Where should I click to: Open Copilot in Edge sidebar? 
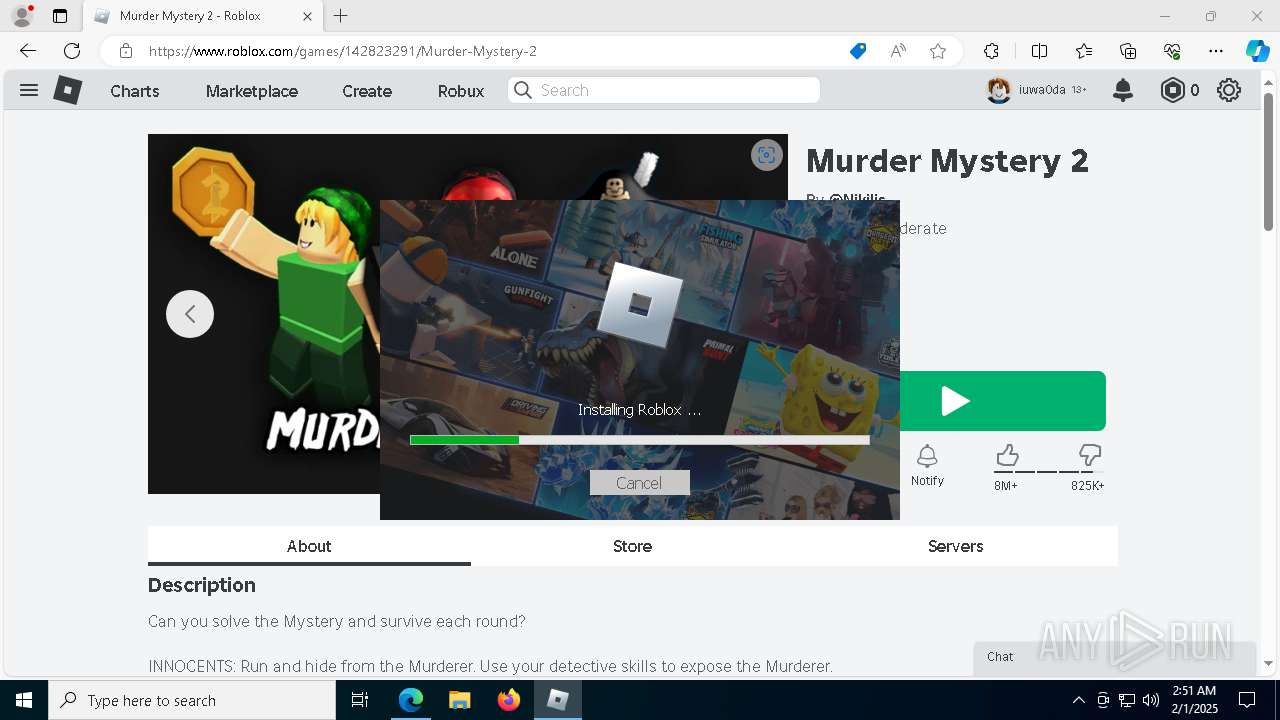(x=1258, y=51)
